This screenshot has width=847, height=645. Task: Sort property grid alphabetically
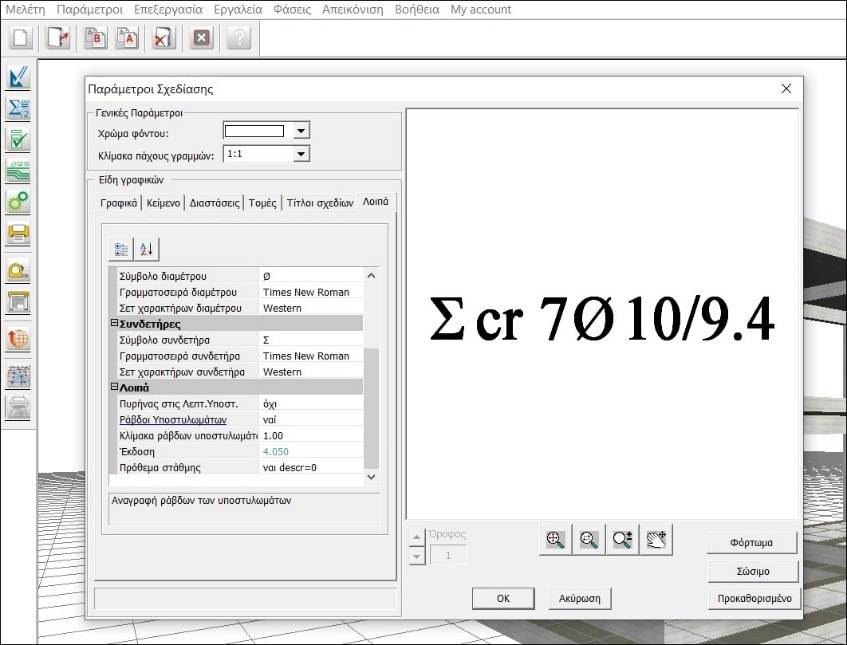(x=146, y=250)
